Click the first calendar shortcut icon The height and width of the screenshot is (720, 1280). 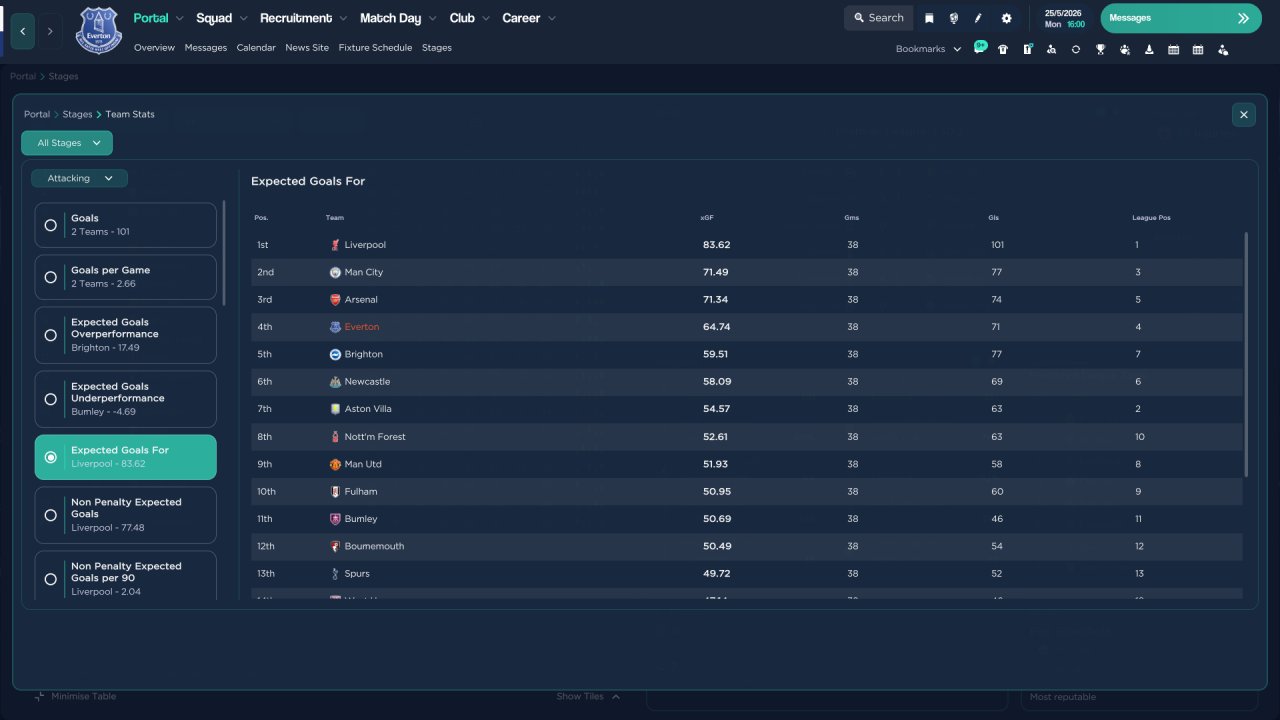(x=1174, y=49)
